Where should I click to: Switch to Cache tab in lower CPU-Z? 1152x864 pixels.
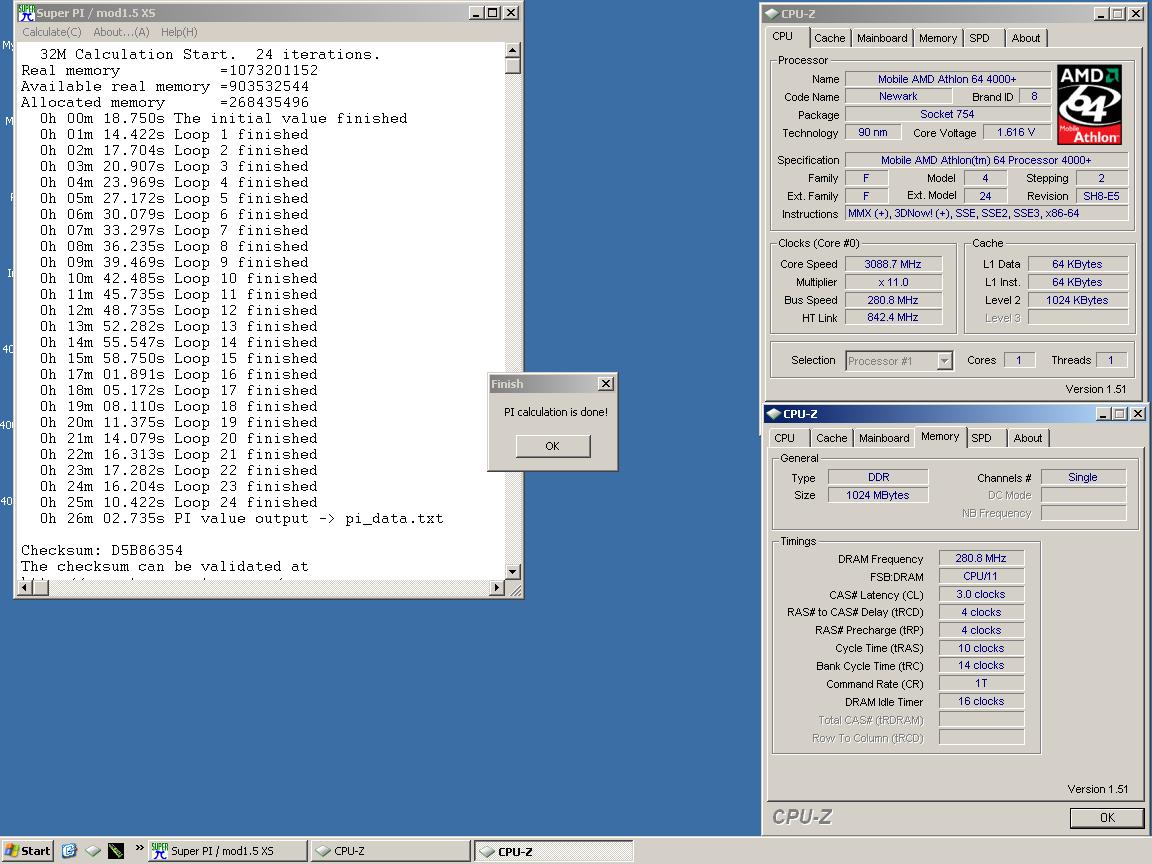click(x=832, y=438)
